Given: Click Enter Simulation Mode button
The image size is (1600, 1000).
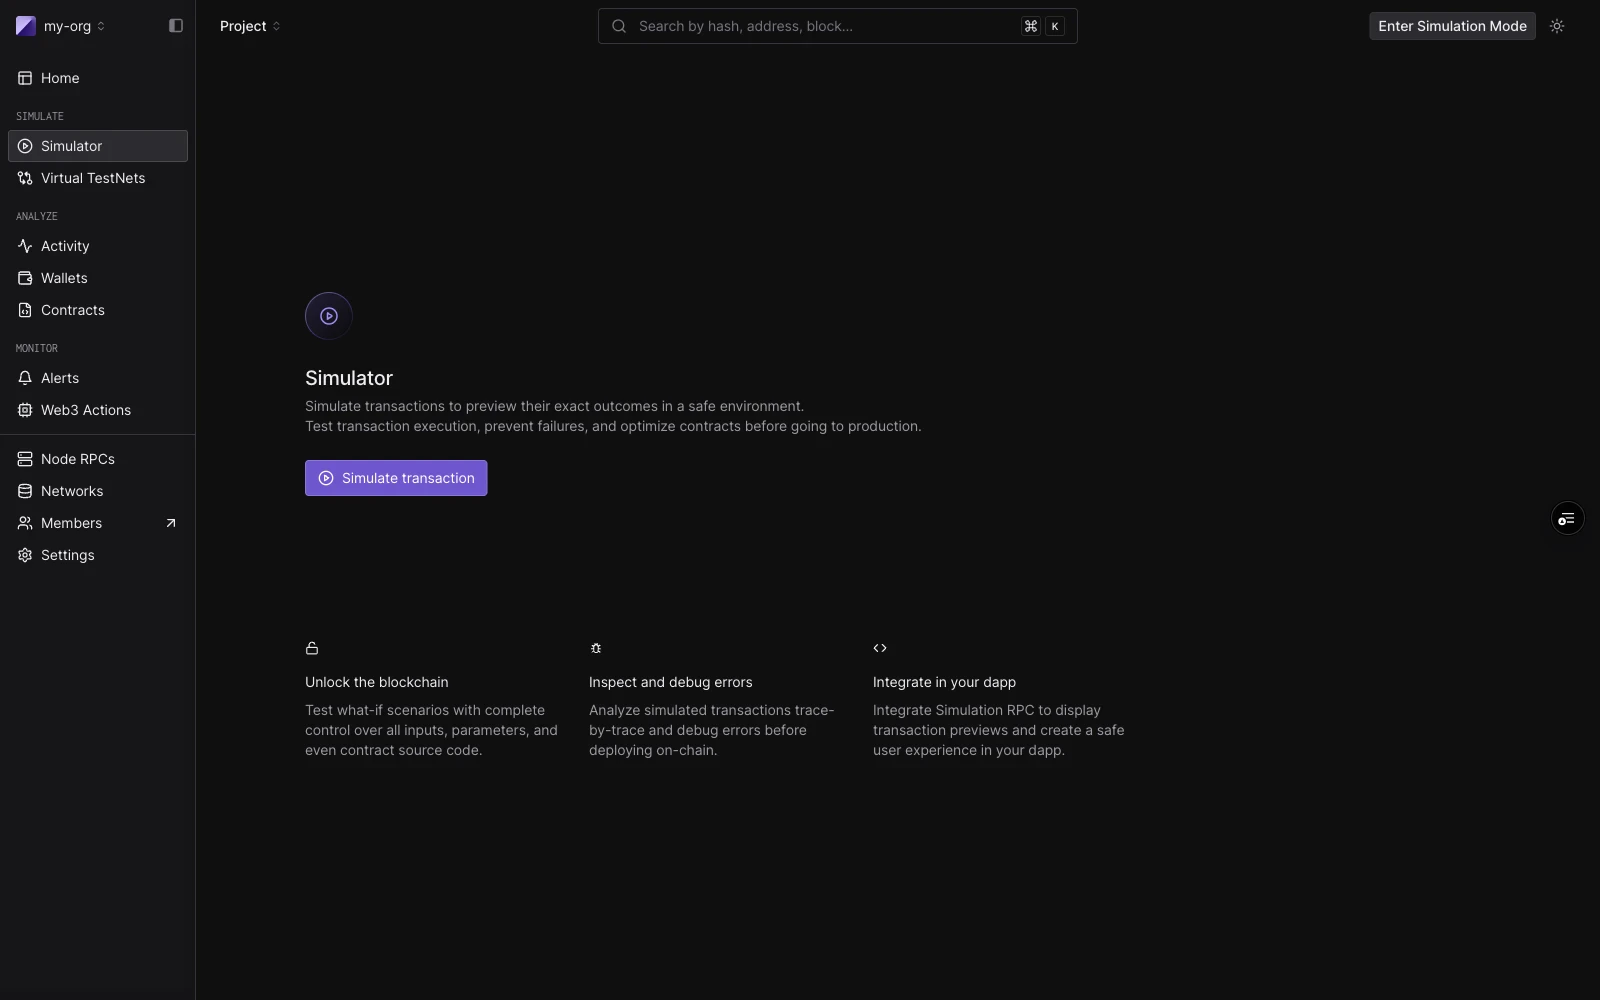Looking at the screenshot, I should coord(1452,26).
